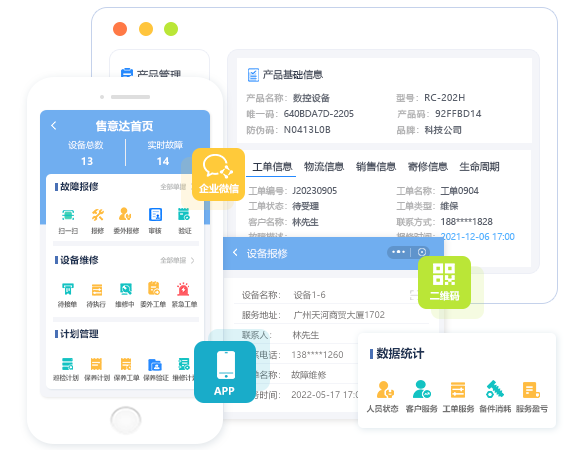This screenshot has height=450, width=585.
Task: Click the phone value 138****1260
Action: click(317, 354)
